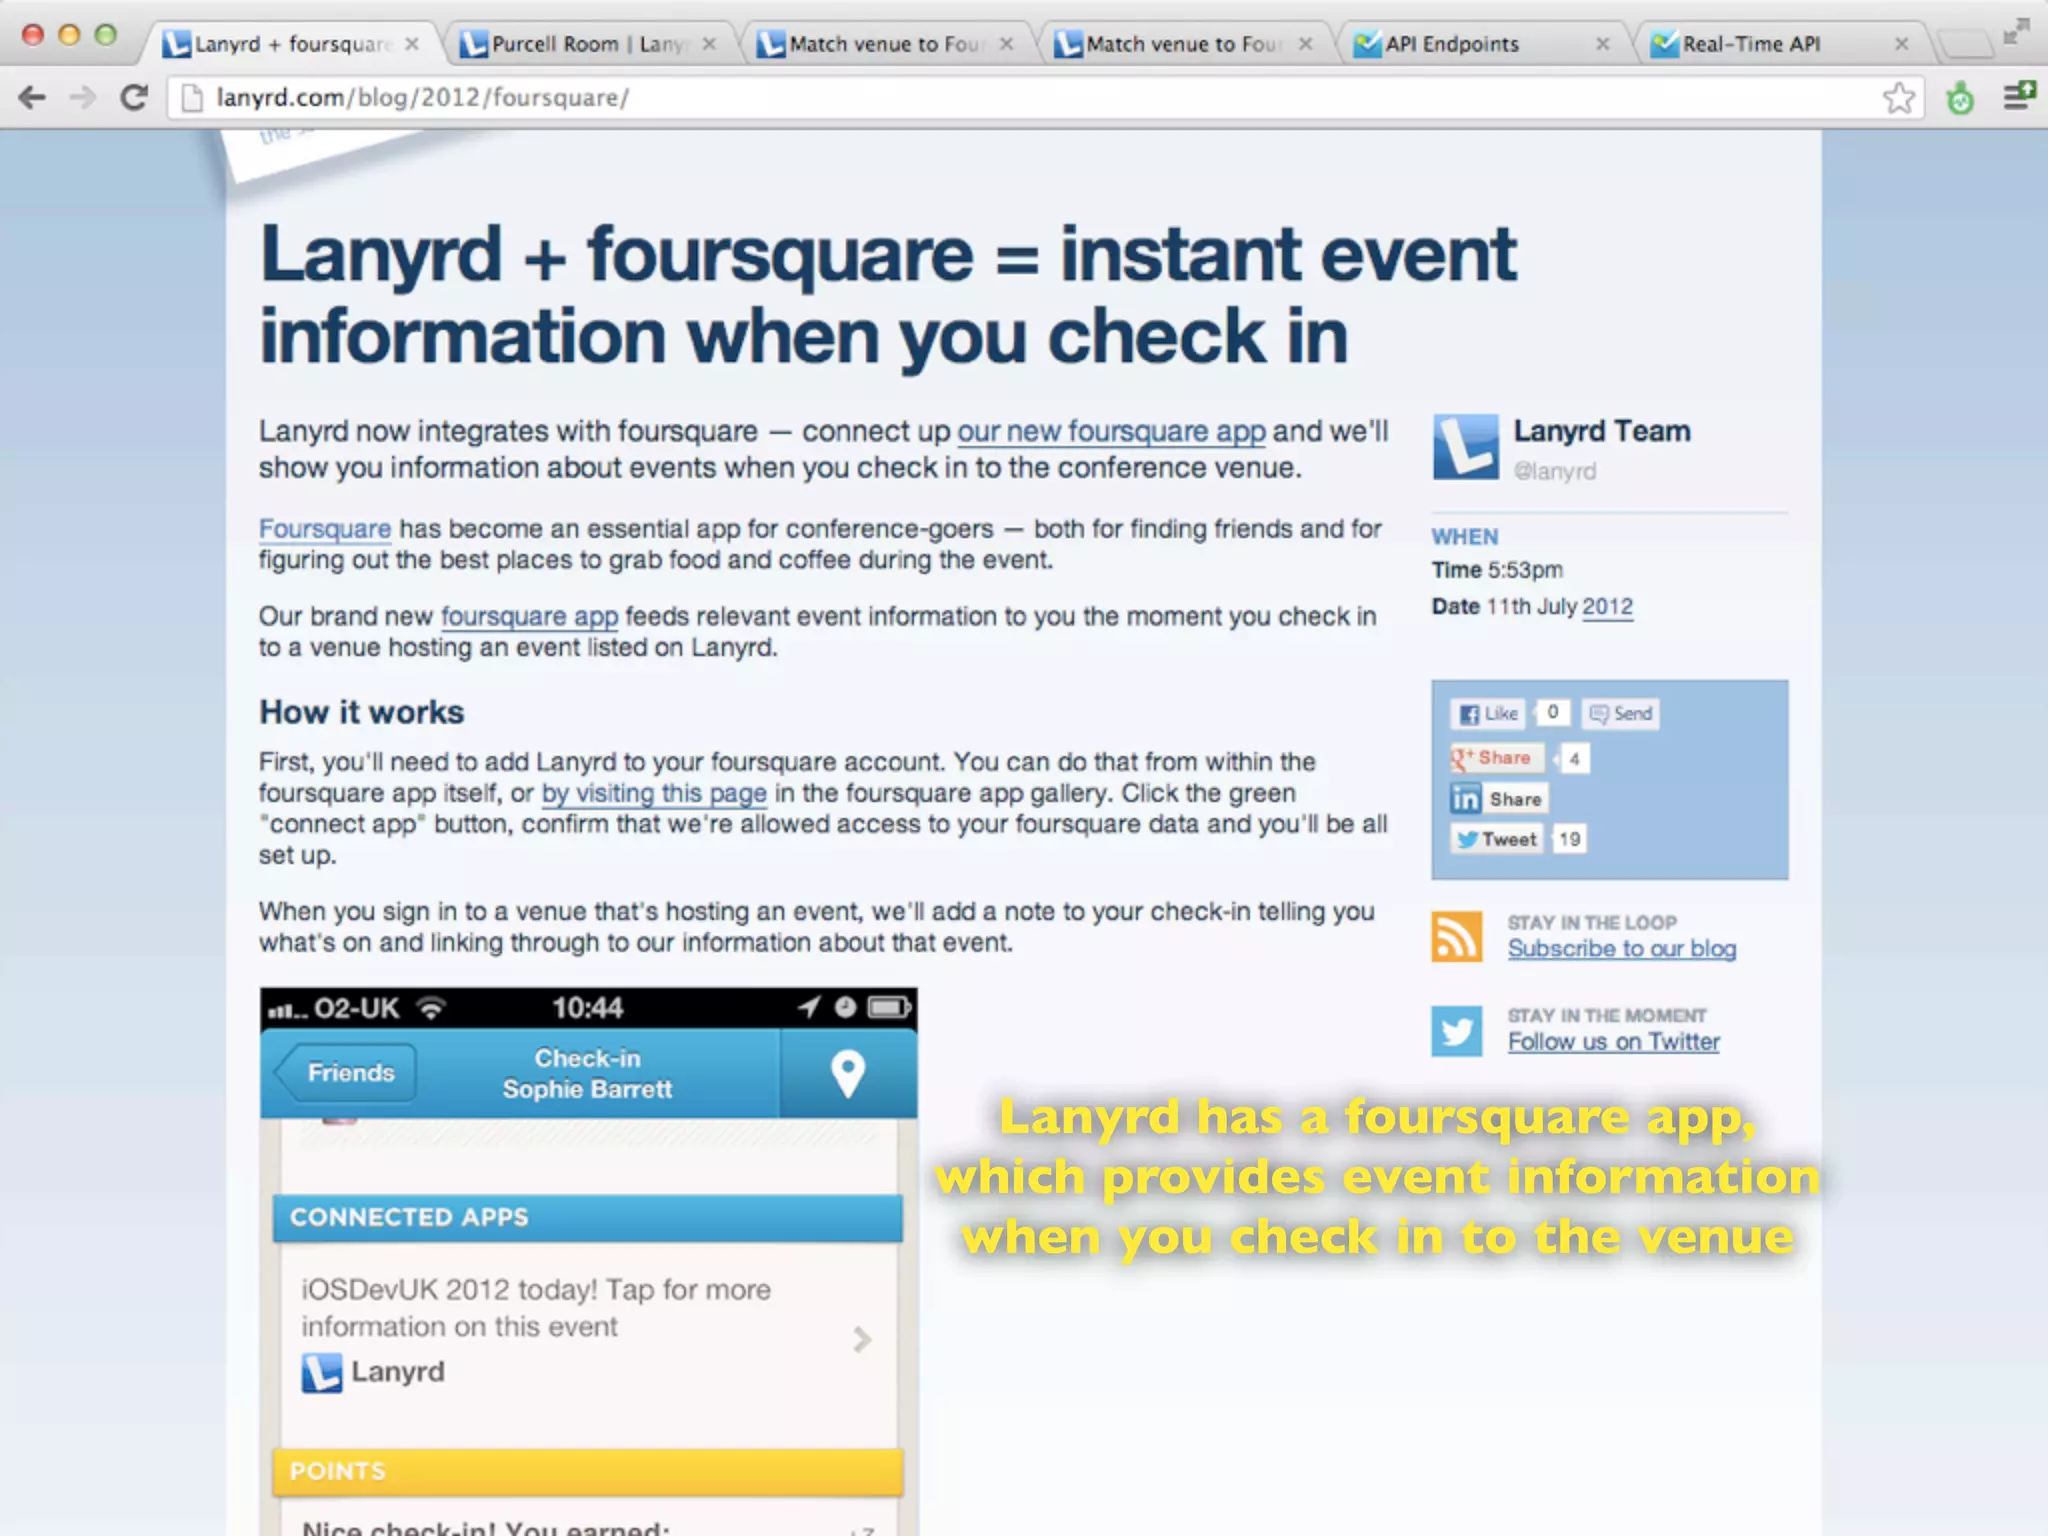The image size is (2048, 1536).
Task: Click the Facebook Like button
Action: [1488, 713]
